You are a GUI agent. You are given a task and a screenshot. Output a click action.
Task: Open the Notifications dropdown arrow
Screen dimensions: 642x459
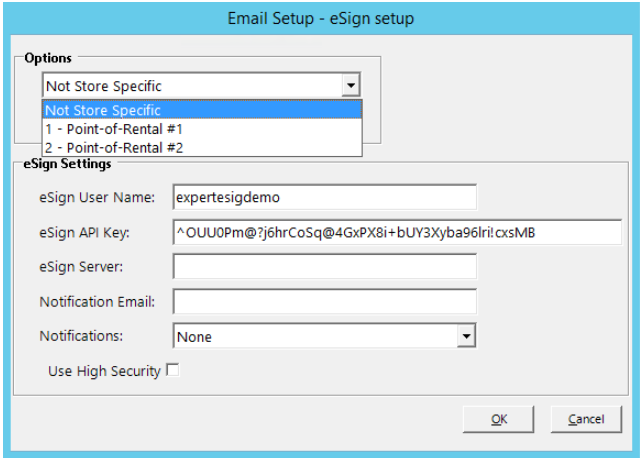[x=466, y=337]
